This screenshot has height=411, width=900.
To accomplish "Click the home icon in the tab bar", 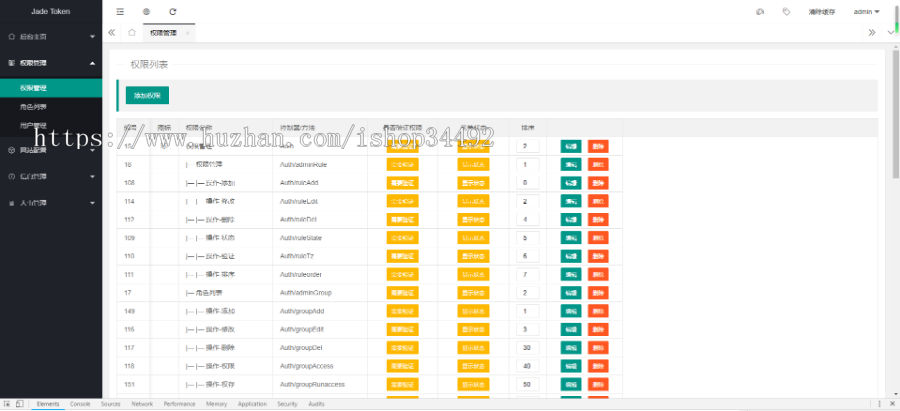I will [132, 32].
